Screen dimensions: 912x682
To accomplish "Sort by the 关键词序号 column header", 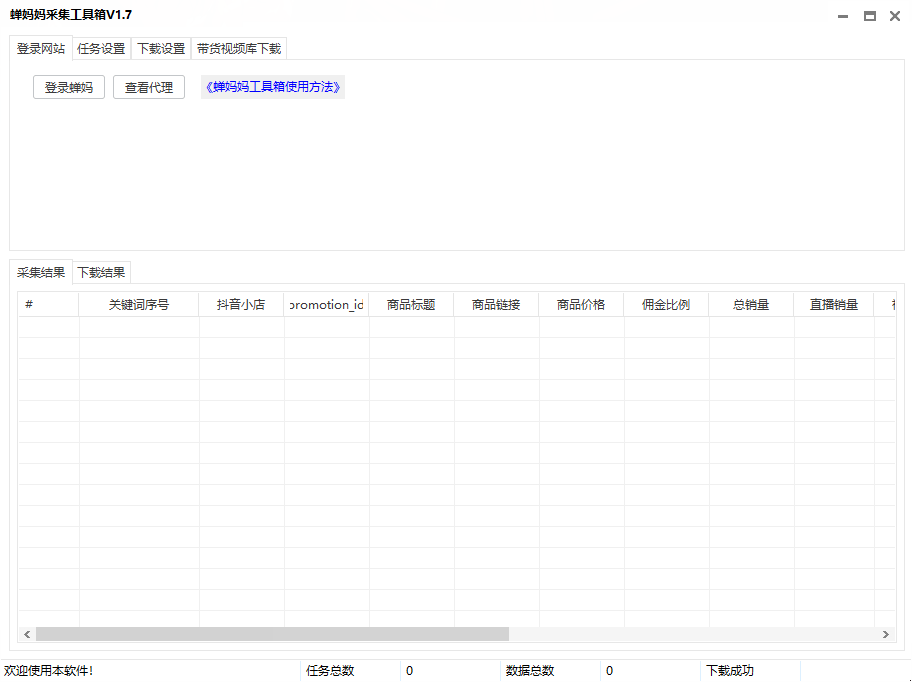I will coord(139,305).
